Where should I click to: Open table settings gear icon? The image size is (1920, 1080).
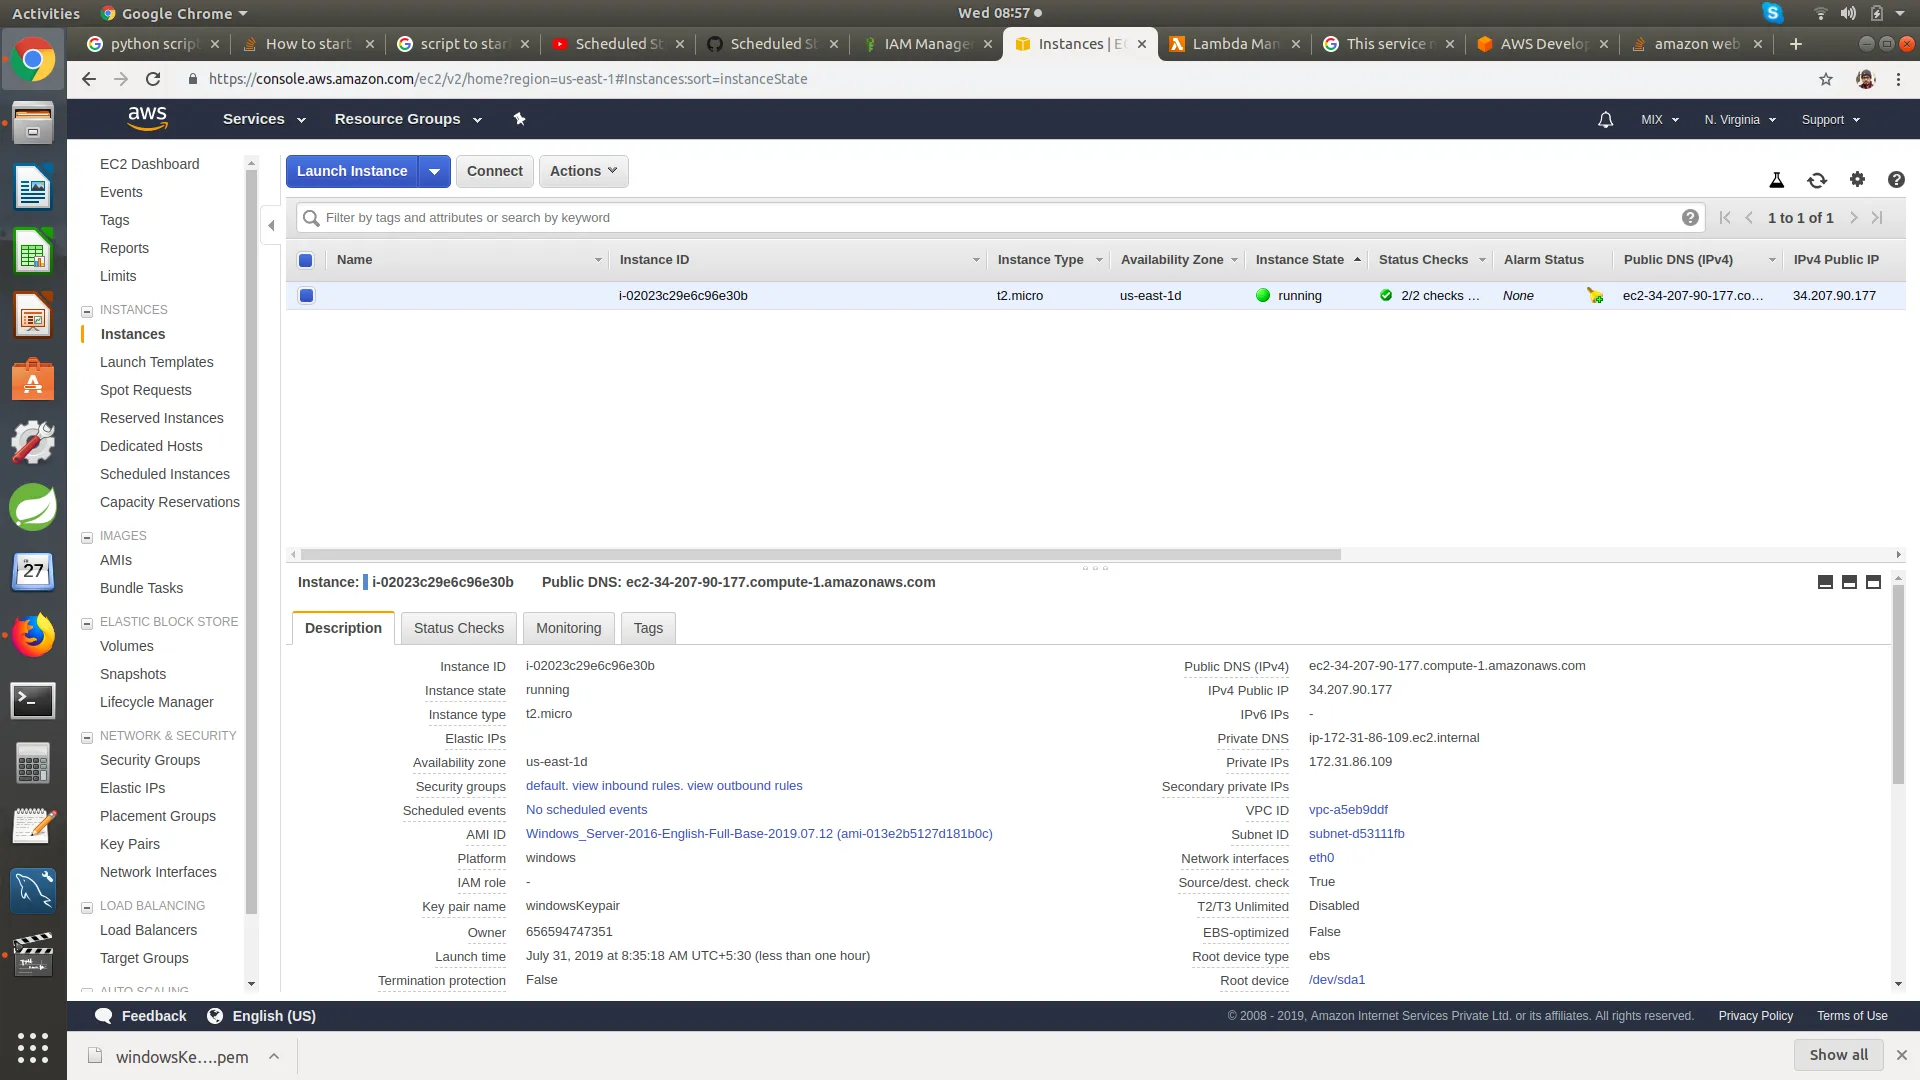click(1857, 179)
